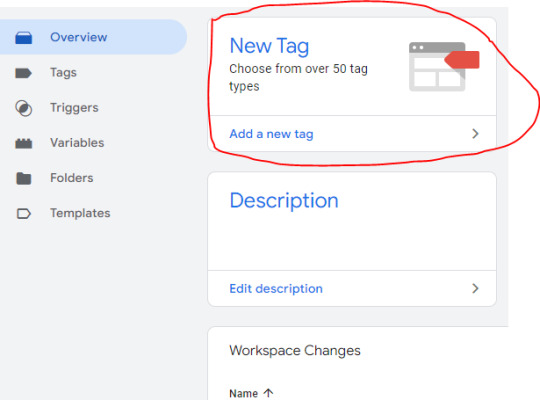The image size is (540, 400).
Task: Click the Variables brick icon
Action: [x=23, y=143]
